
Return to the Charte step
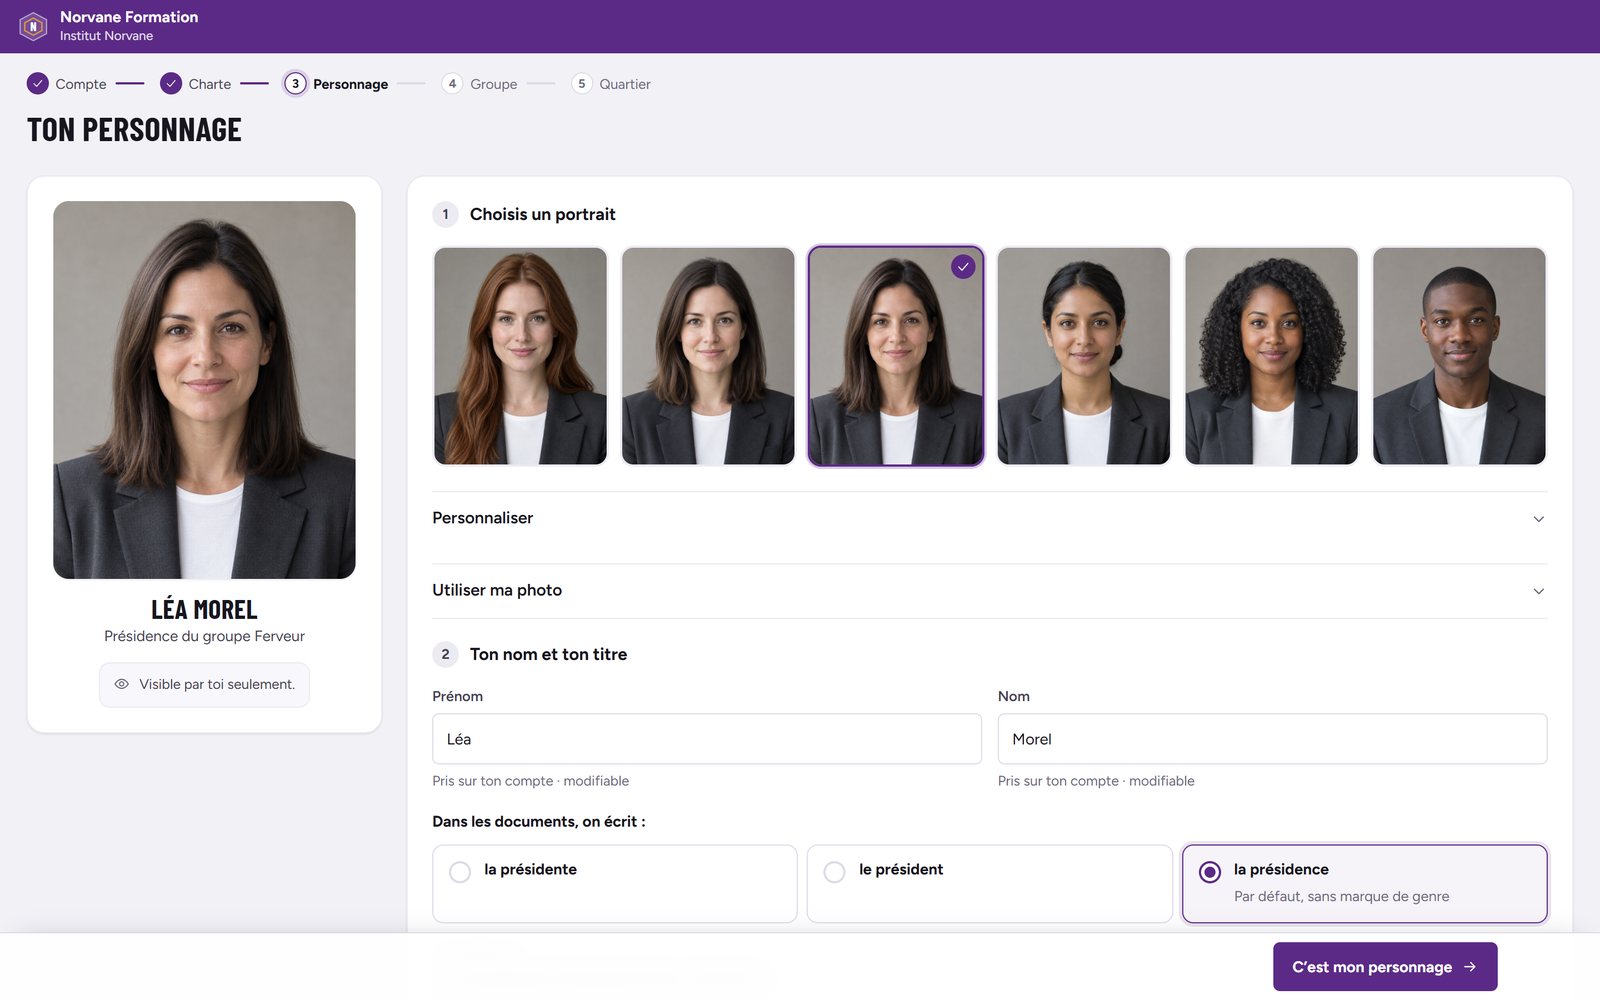click(x=196, y=84)
